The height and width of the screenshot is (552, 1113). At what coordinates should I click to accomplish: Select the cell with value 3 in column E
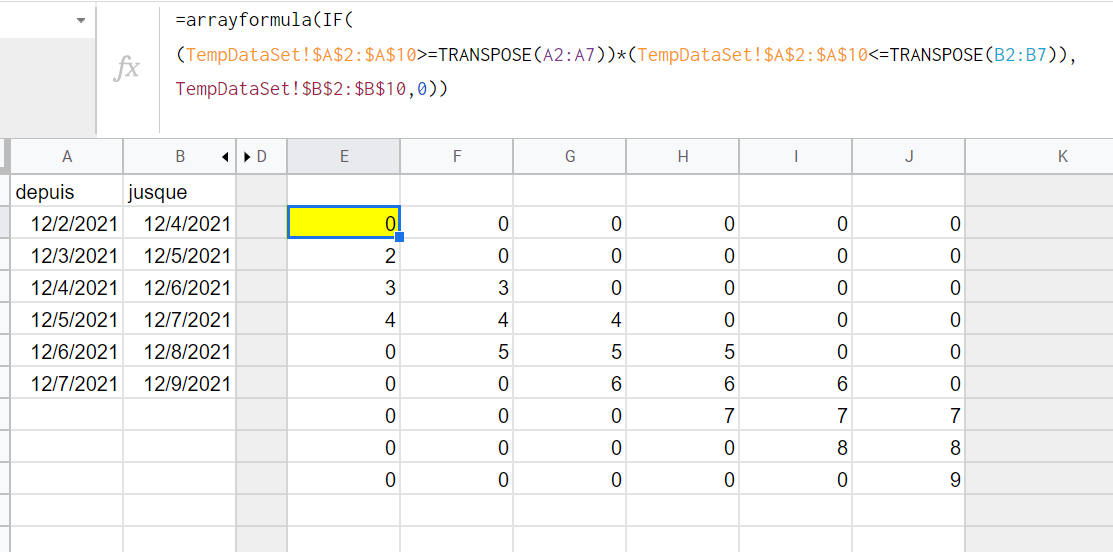click(344, 287)
